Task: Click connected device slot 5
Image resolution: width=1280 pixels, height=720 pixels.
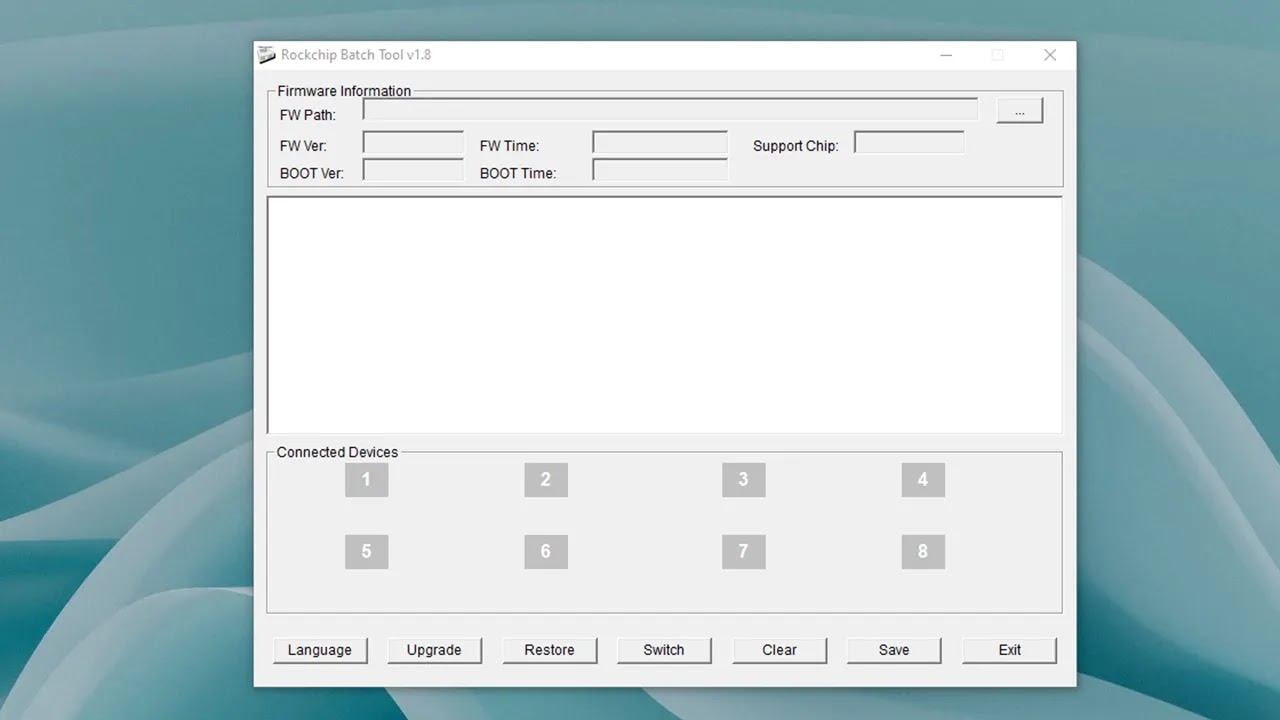Action: pos(366,551)
